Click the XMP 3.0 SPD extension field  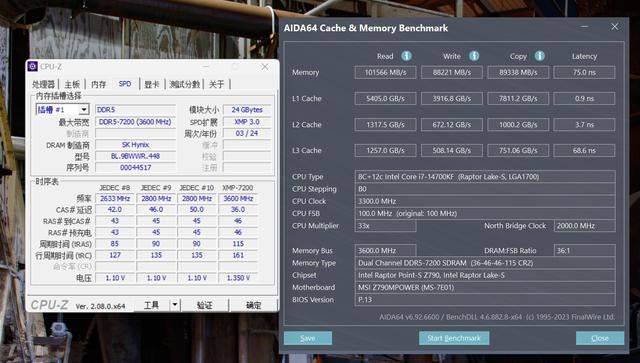247,122
